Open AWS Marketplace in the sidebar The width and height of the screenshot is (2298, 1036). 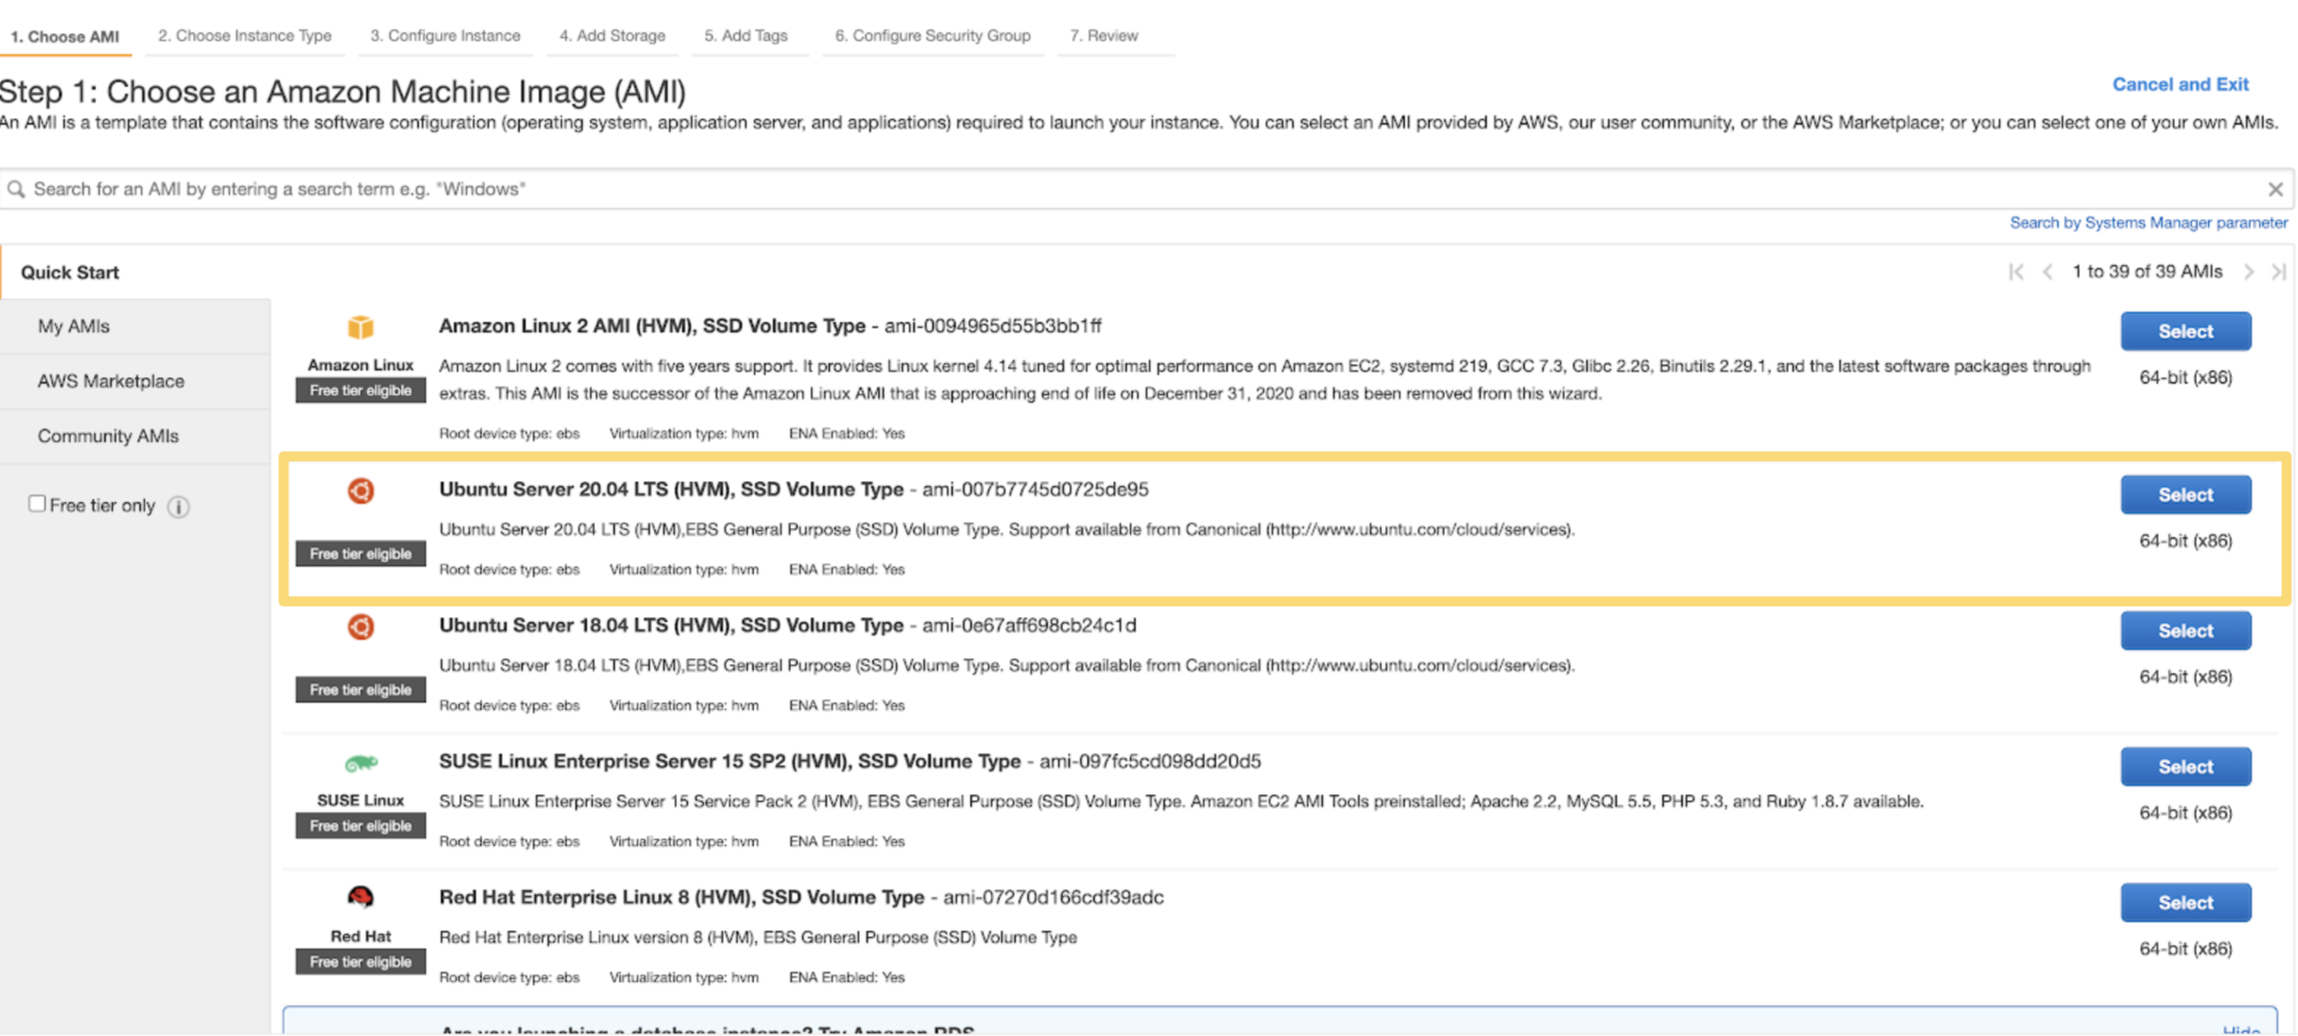[135, 381]
